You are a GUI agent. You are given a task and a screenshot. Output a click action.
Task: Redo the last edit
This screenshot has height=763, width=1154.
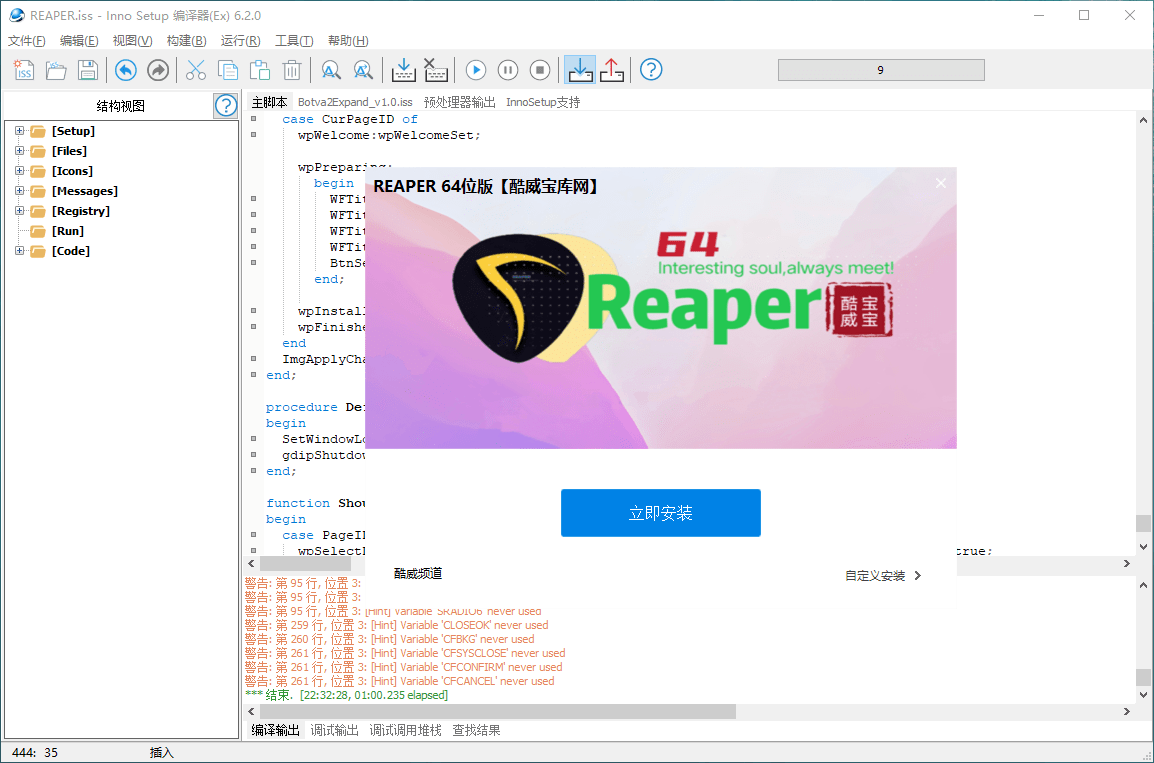(158, 70)
